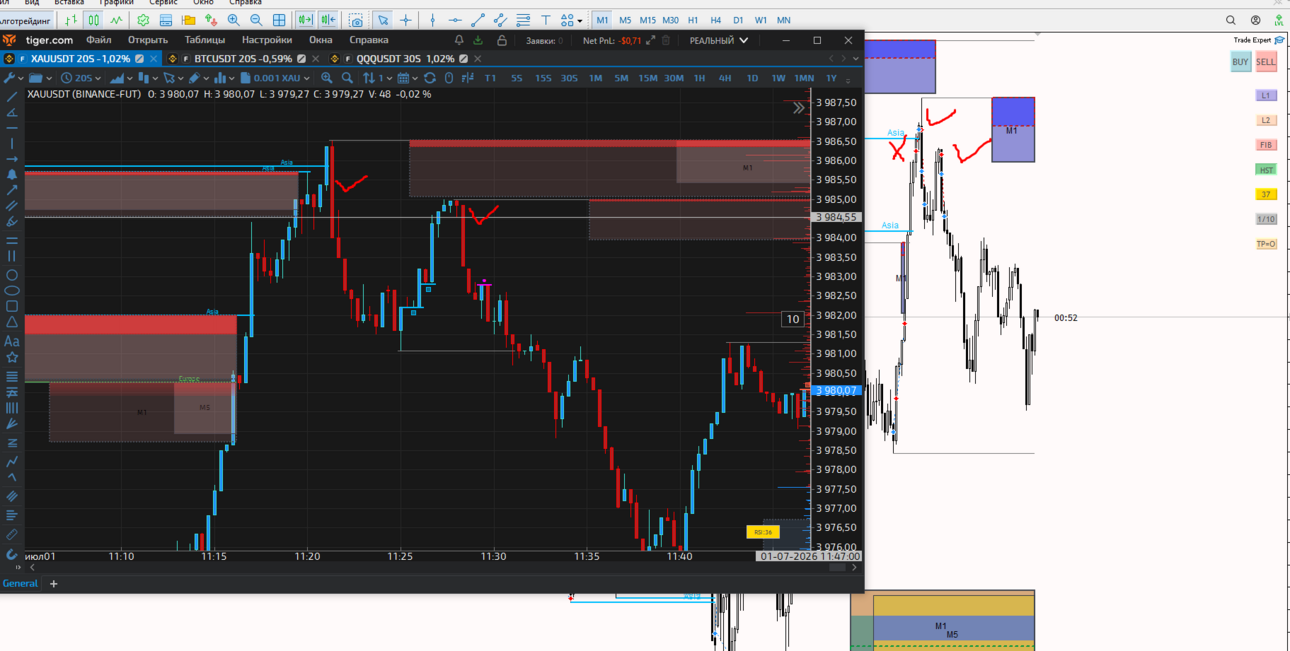Toggle chart auto scroll in MetaTrader toolbar

pos(305,20)
